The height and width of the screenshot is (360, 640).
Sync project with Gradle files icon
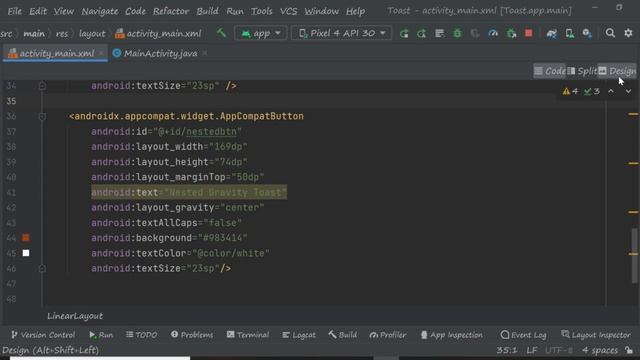coord(551,33)
